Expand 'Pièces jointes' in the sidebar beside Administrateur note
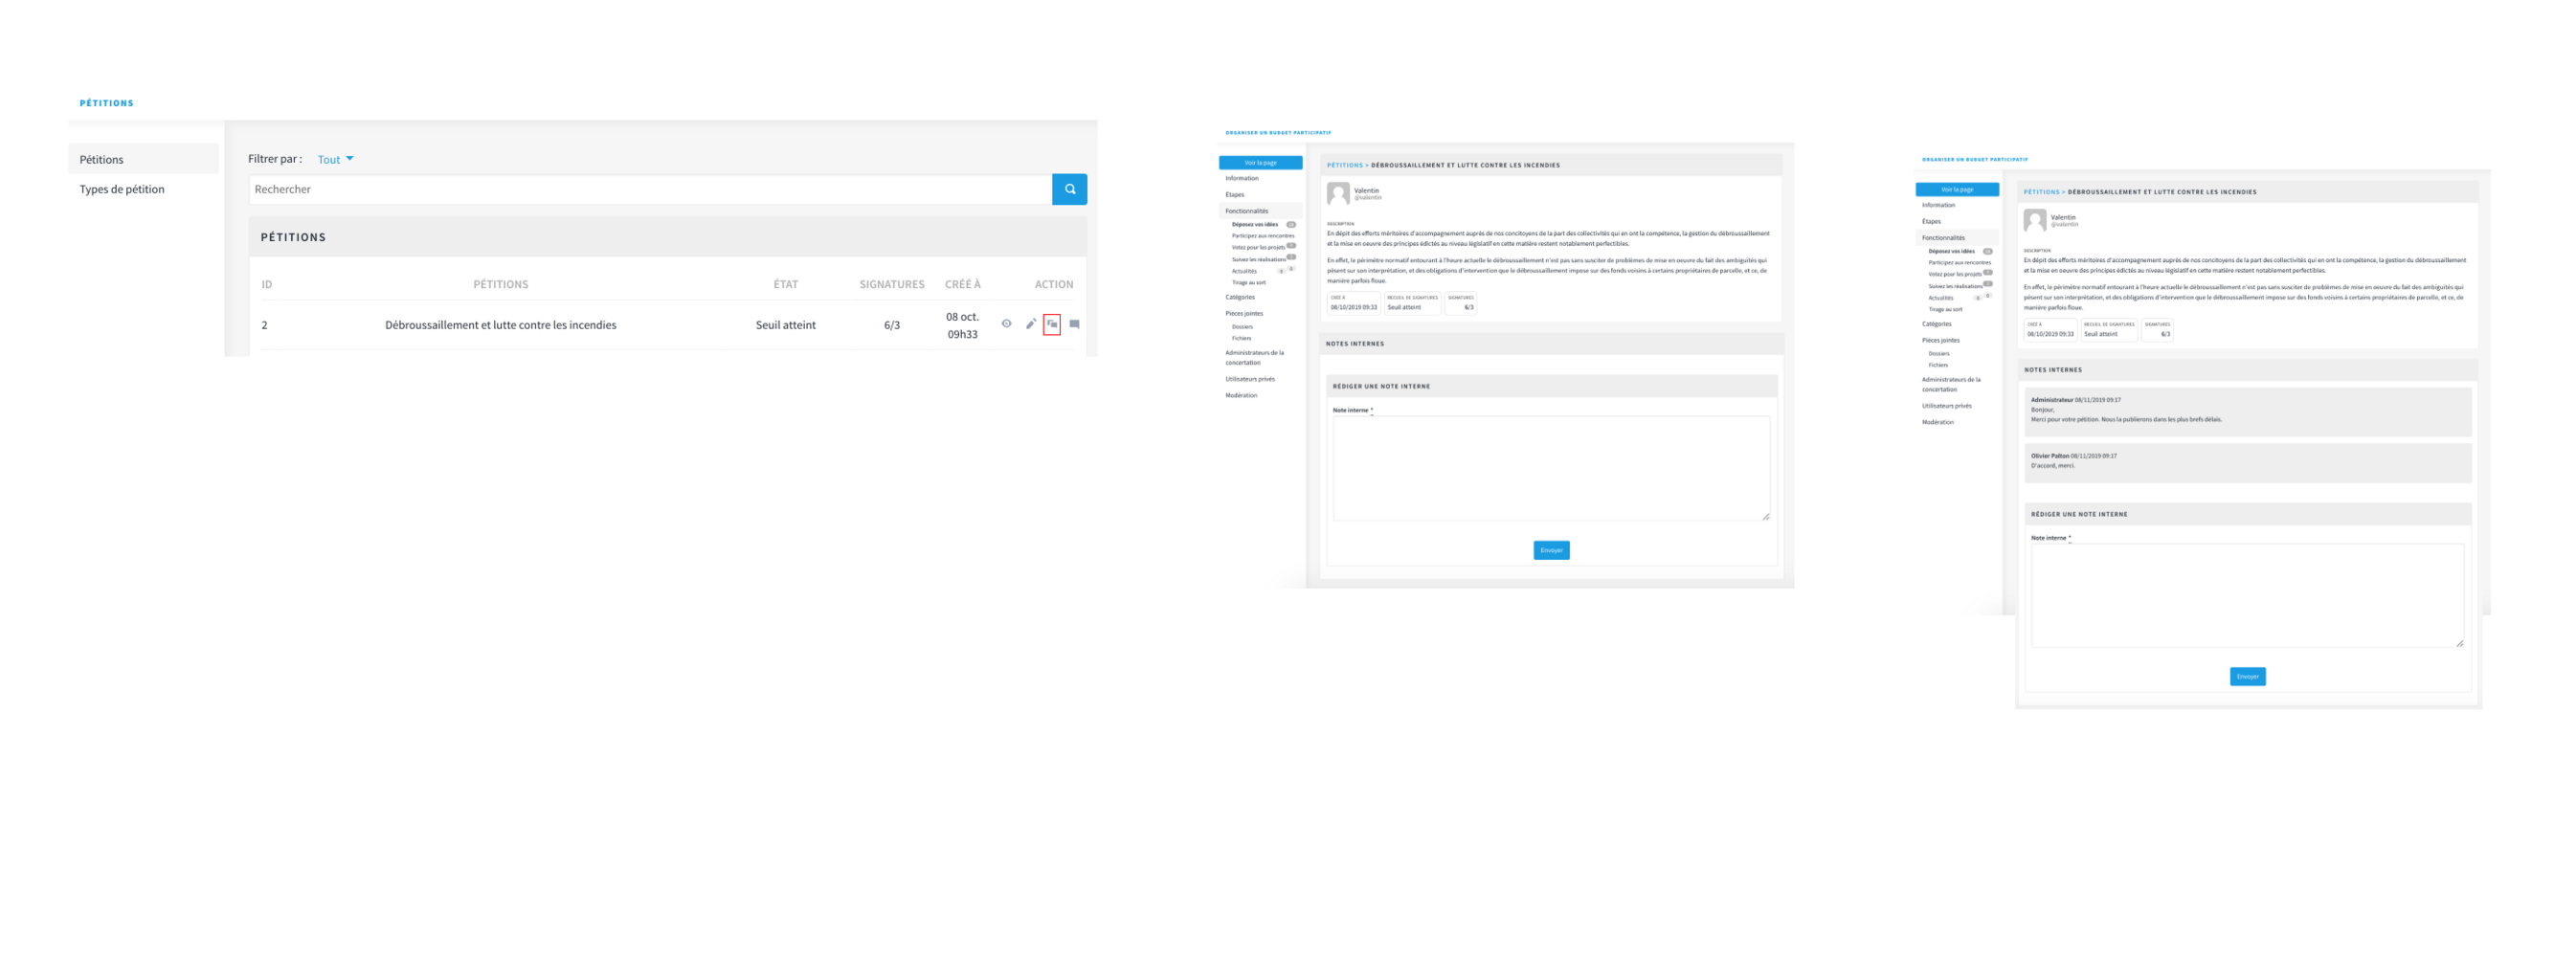This screenshot has height=957, width=2576. pyautogui.click(x=1940, y=340)
